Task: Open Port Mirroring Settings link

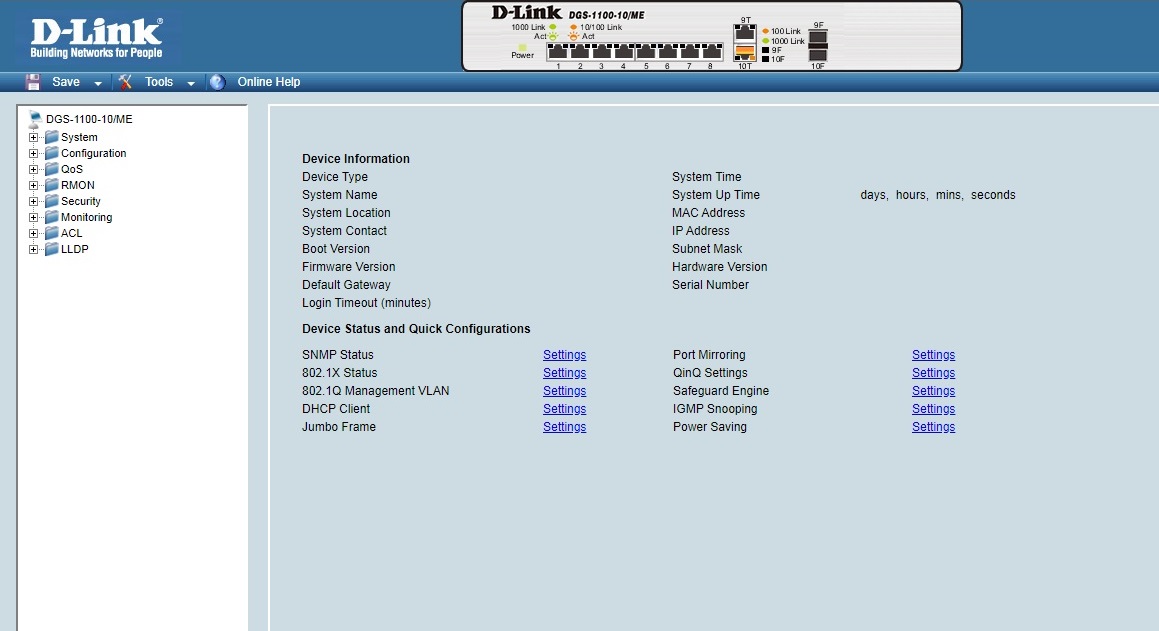Action: [933, 355]
